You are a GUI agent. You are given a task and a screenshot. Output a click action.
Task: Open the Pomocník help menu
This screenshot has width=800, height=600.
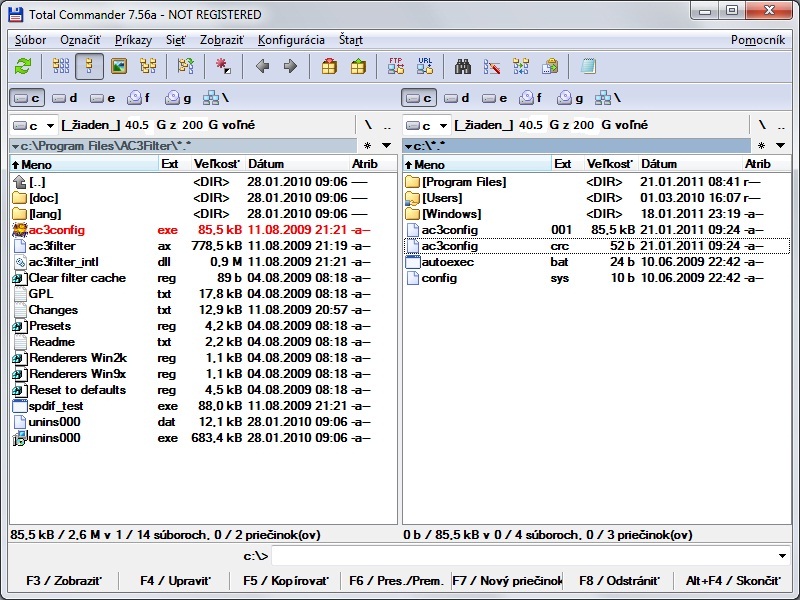pos(758,40)
